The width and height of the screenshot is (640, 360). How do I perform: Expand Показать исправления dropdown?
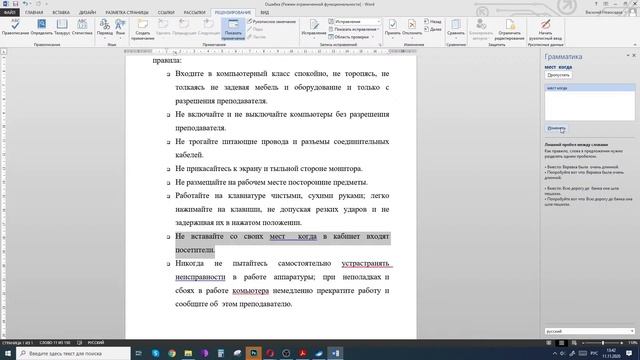(x=353, y=29)
